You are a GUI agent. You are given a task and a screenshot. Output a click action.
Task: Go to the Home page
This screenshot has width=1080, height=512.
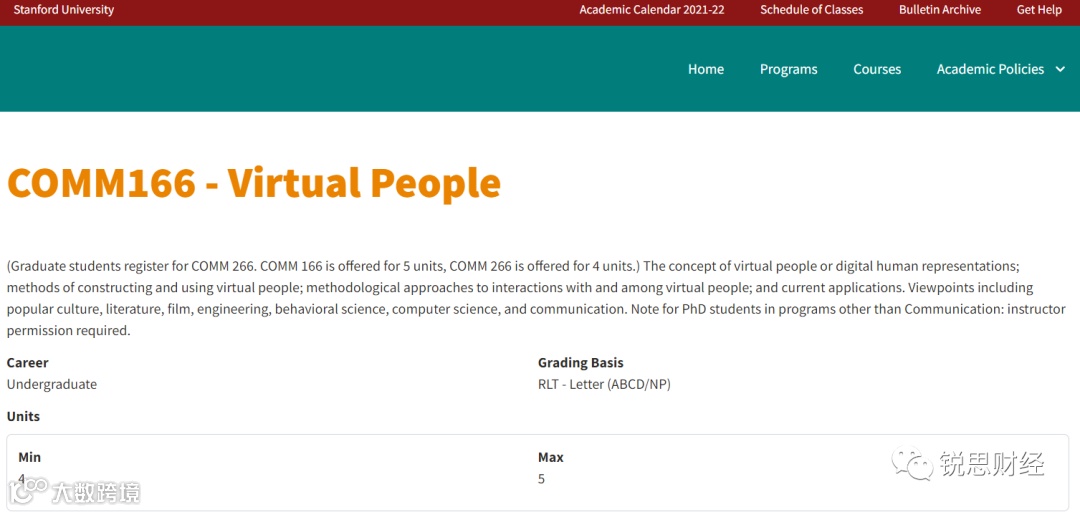tap(706, 69)
